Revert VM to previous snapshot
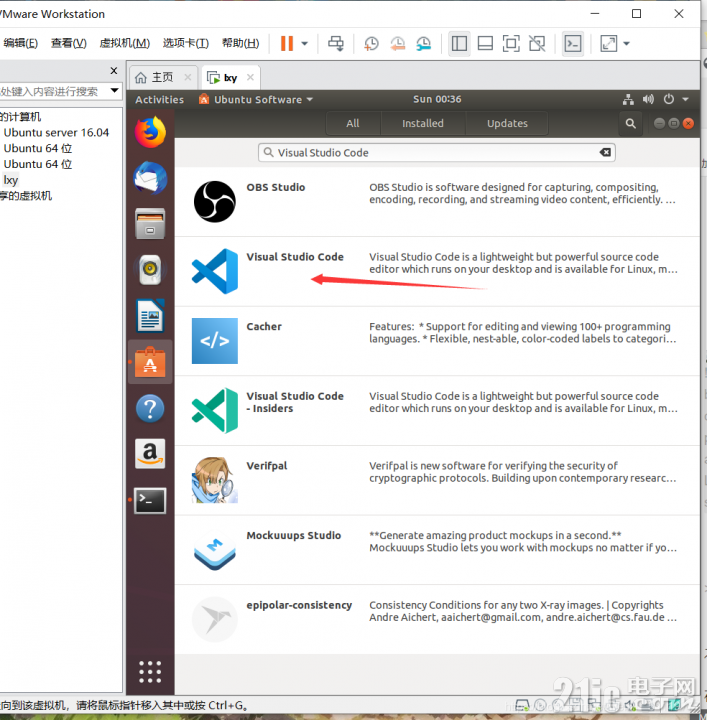Screen dimensions: 707x720 click(x=398, y=44)
